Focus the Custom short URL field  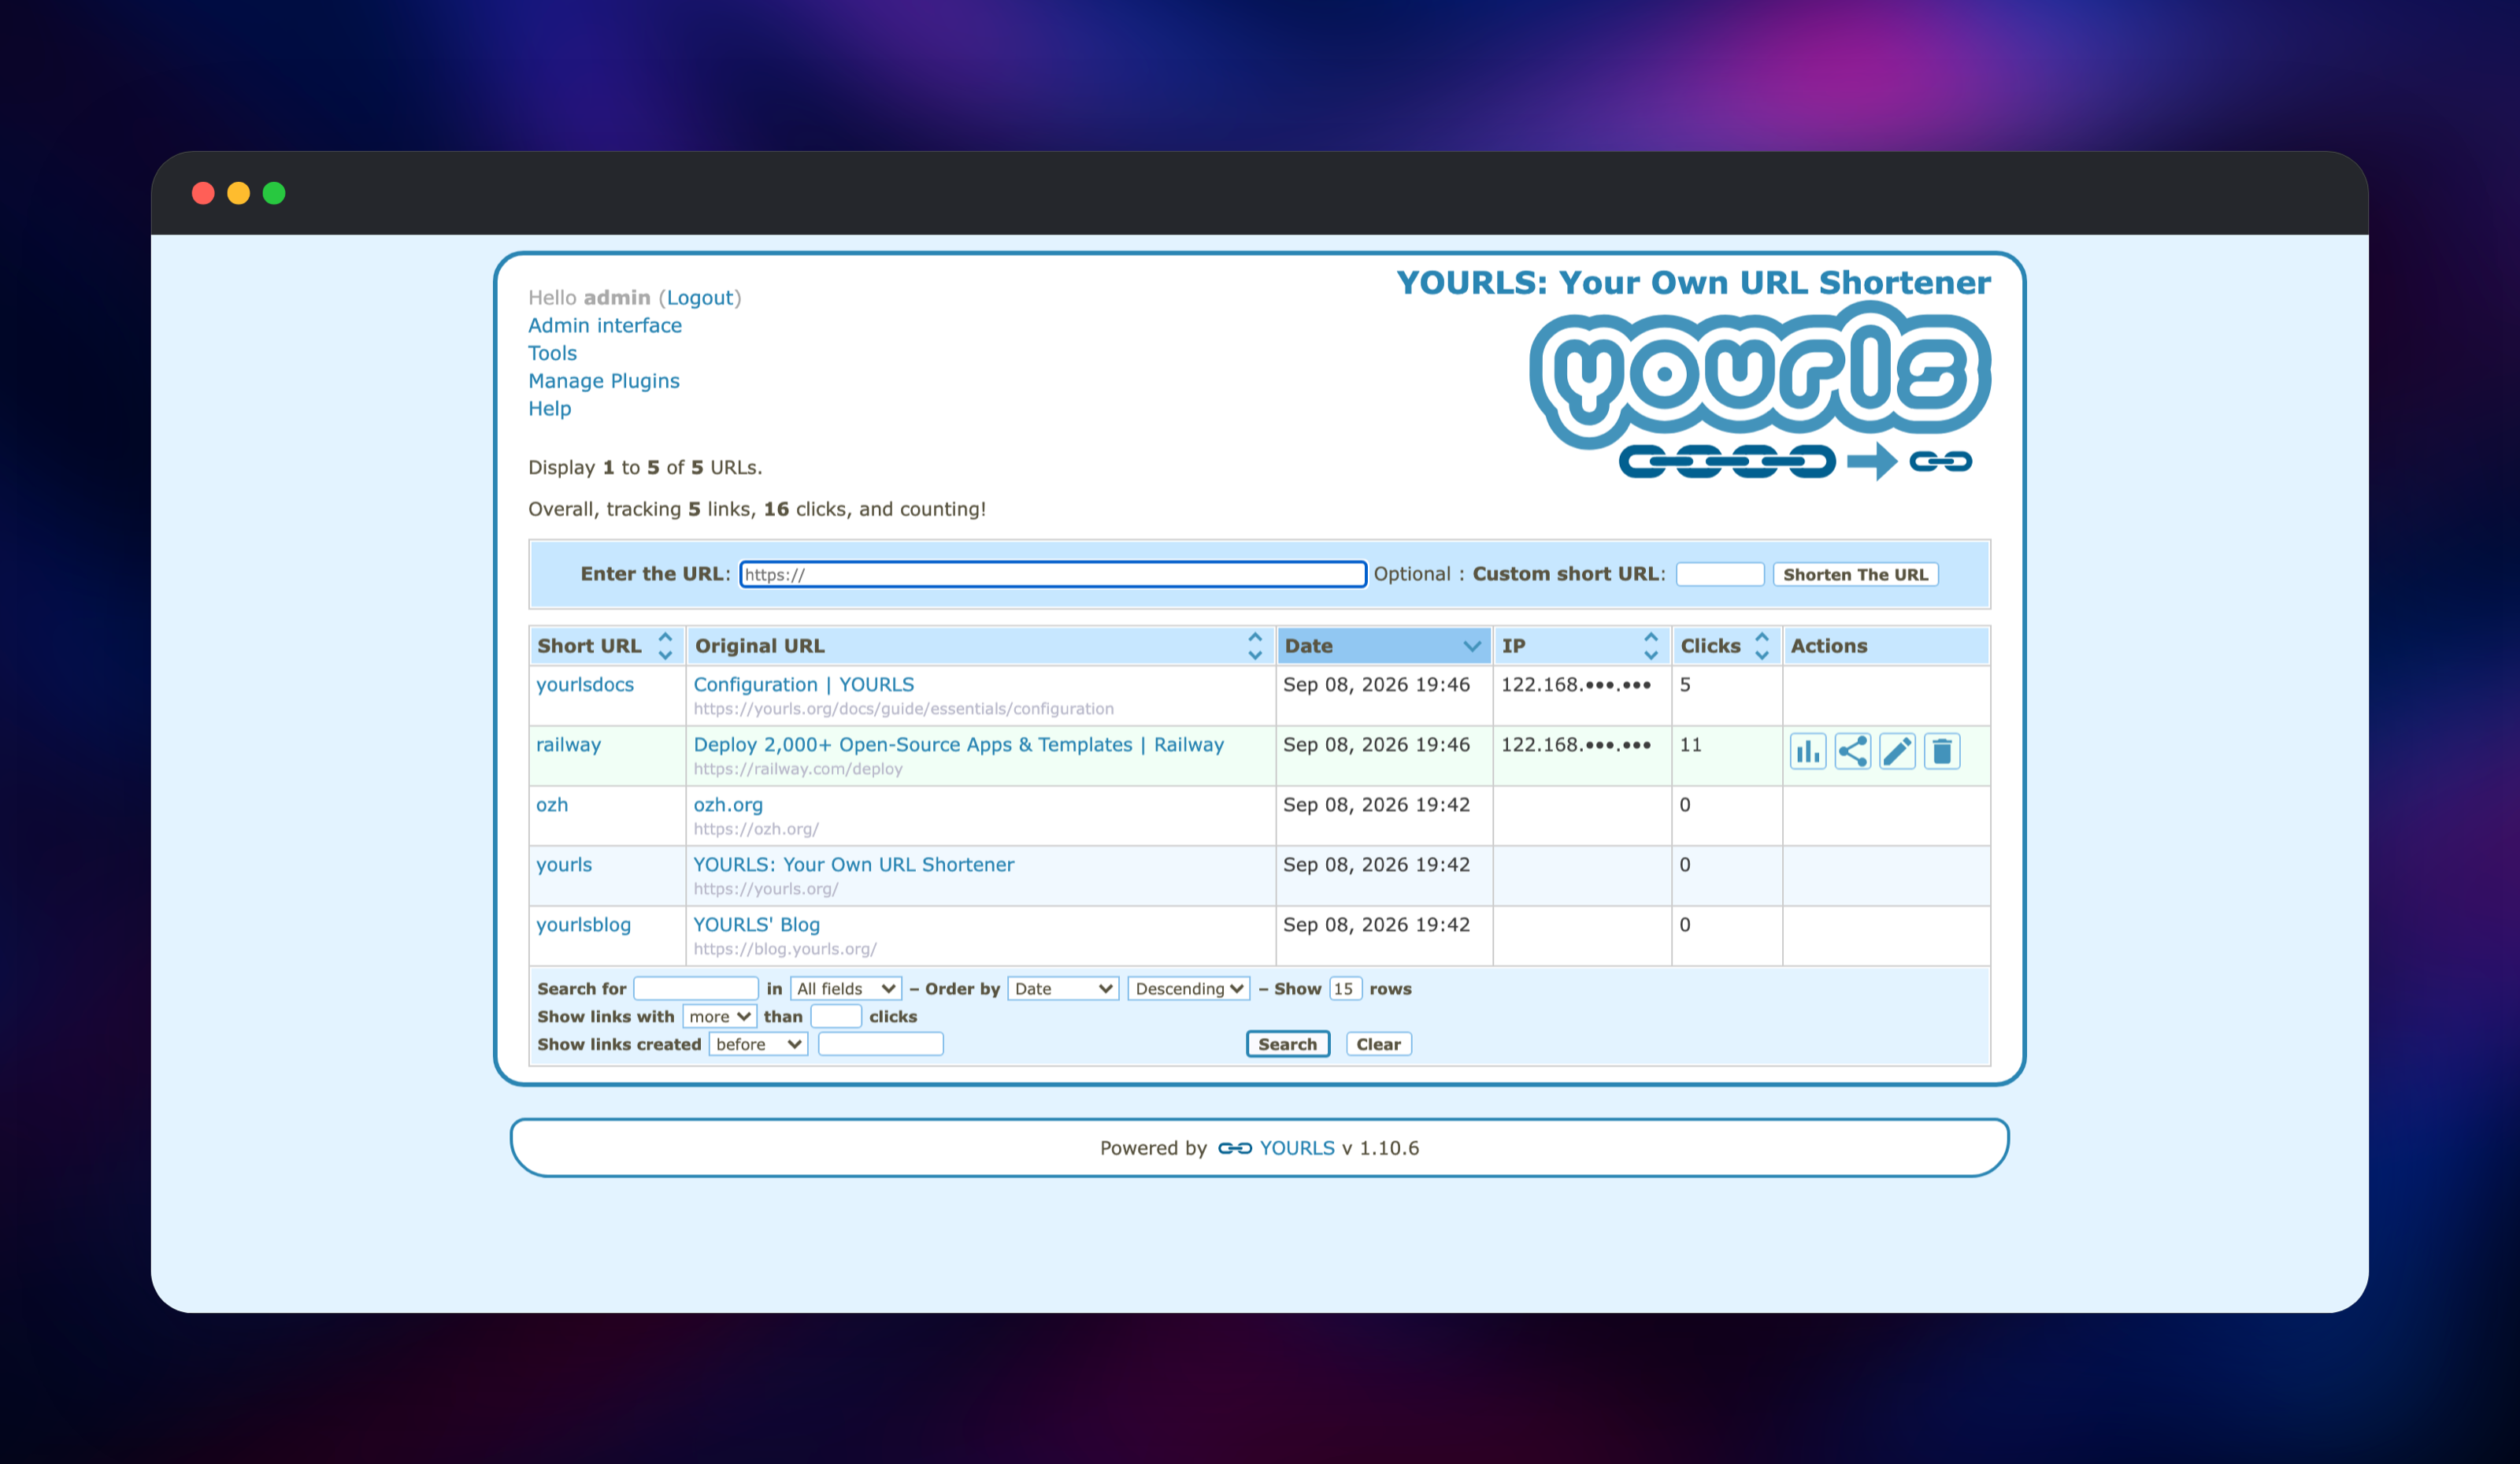point(1720,574)
